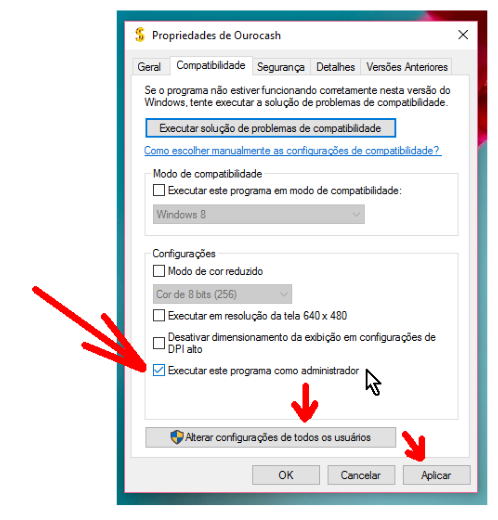
Task: Open the Windows 8 compatibility dropdown
Action: [259, 214]
